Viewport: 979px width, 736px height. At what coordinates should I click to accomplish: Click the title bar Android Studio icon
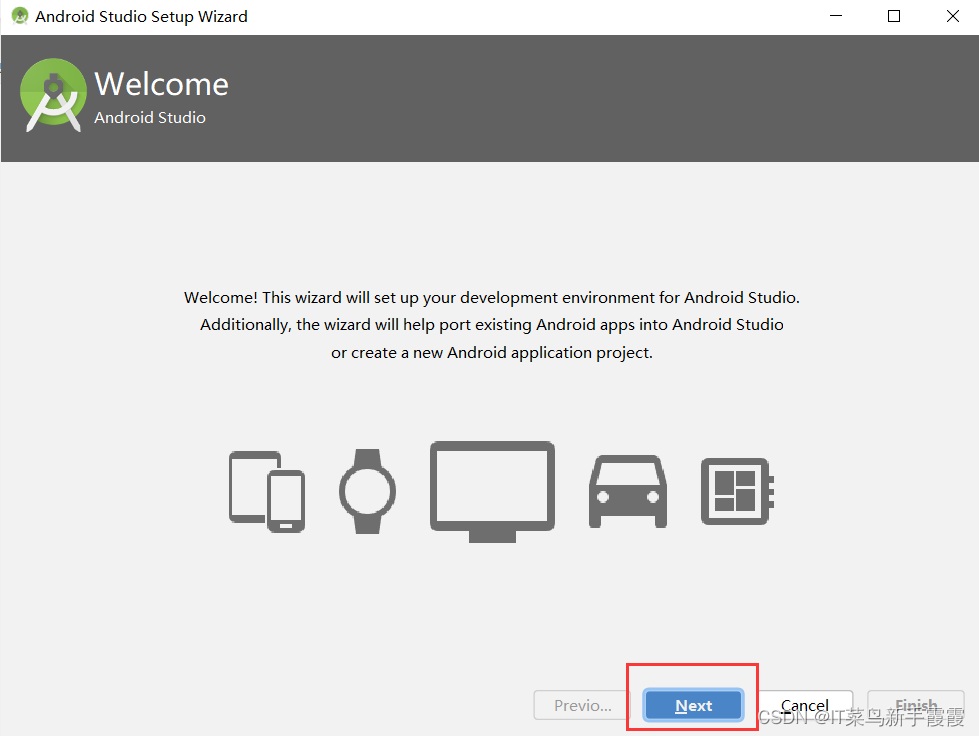pyautogui.click(x=20, y=16)
